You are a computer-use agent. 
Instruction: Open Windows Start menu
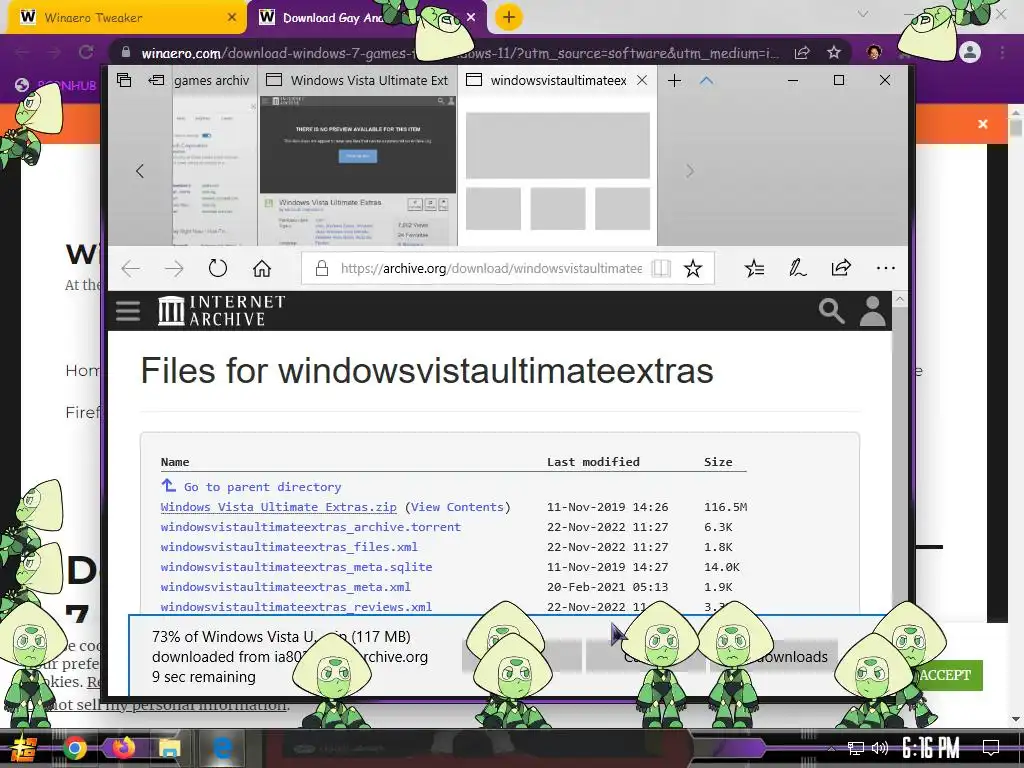click(23, 748)
